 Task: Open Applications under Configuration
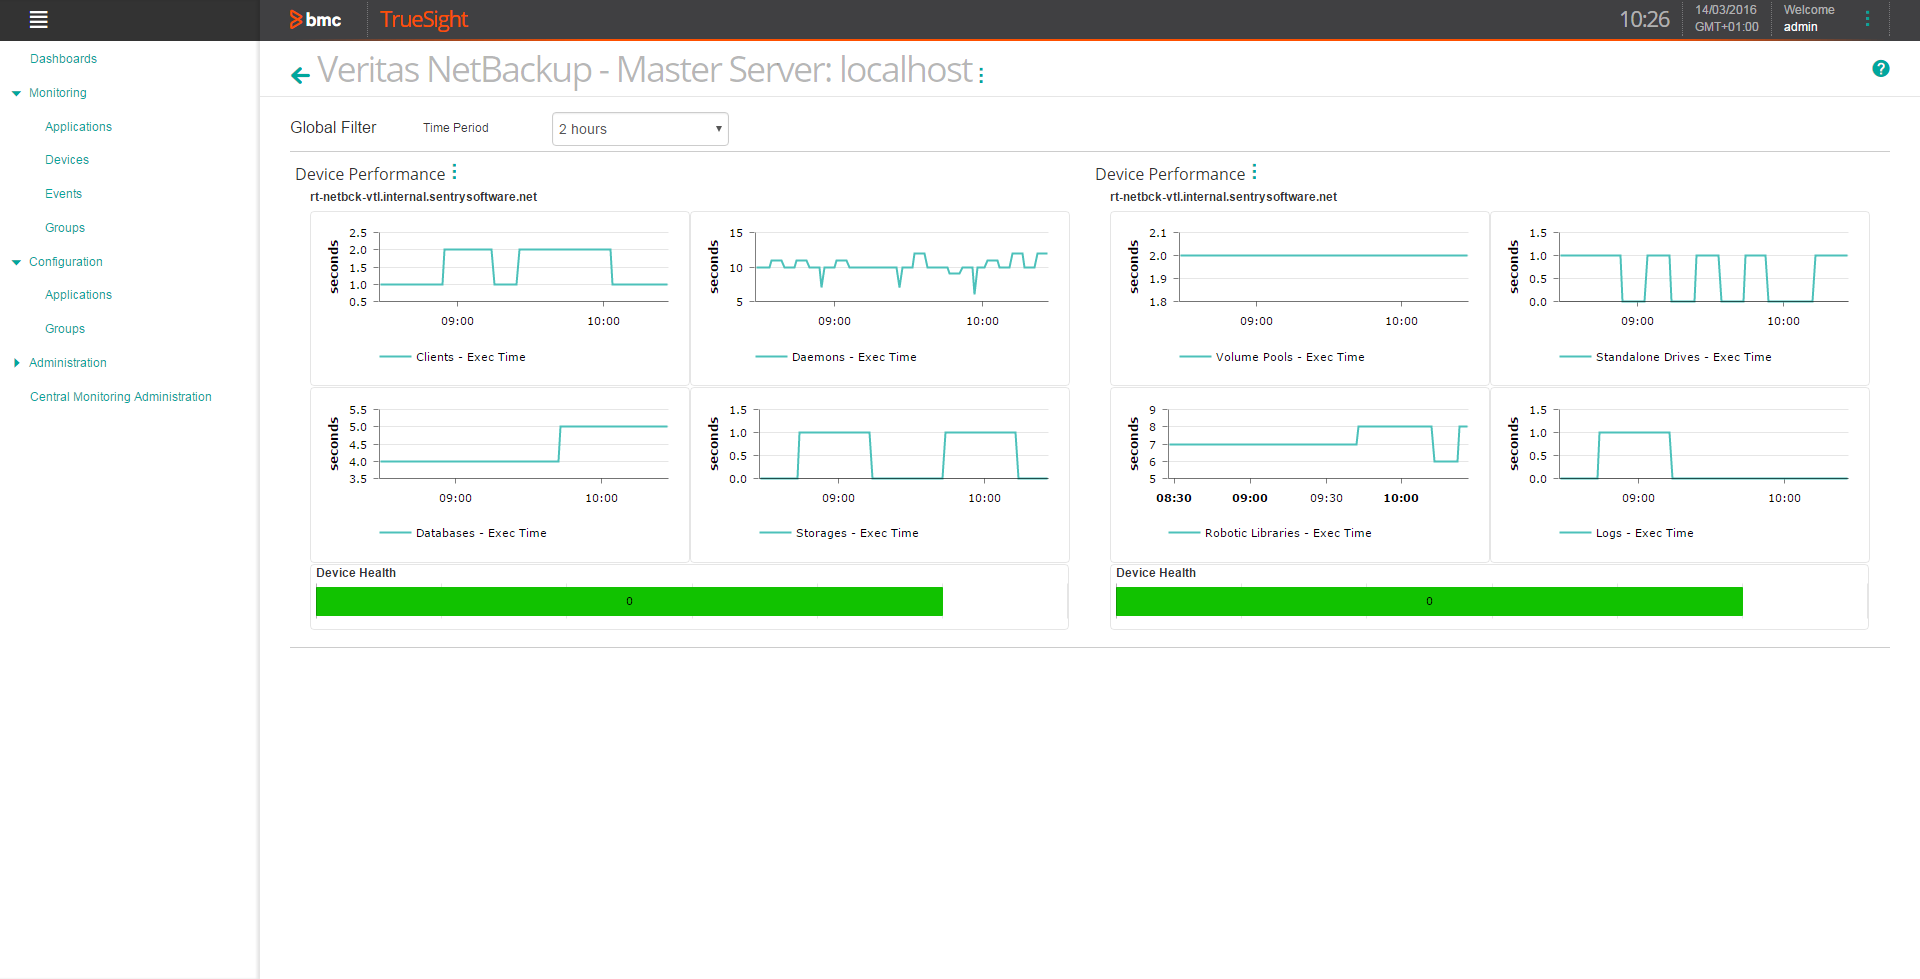coord(78,295)
